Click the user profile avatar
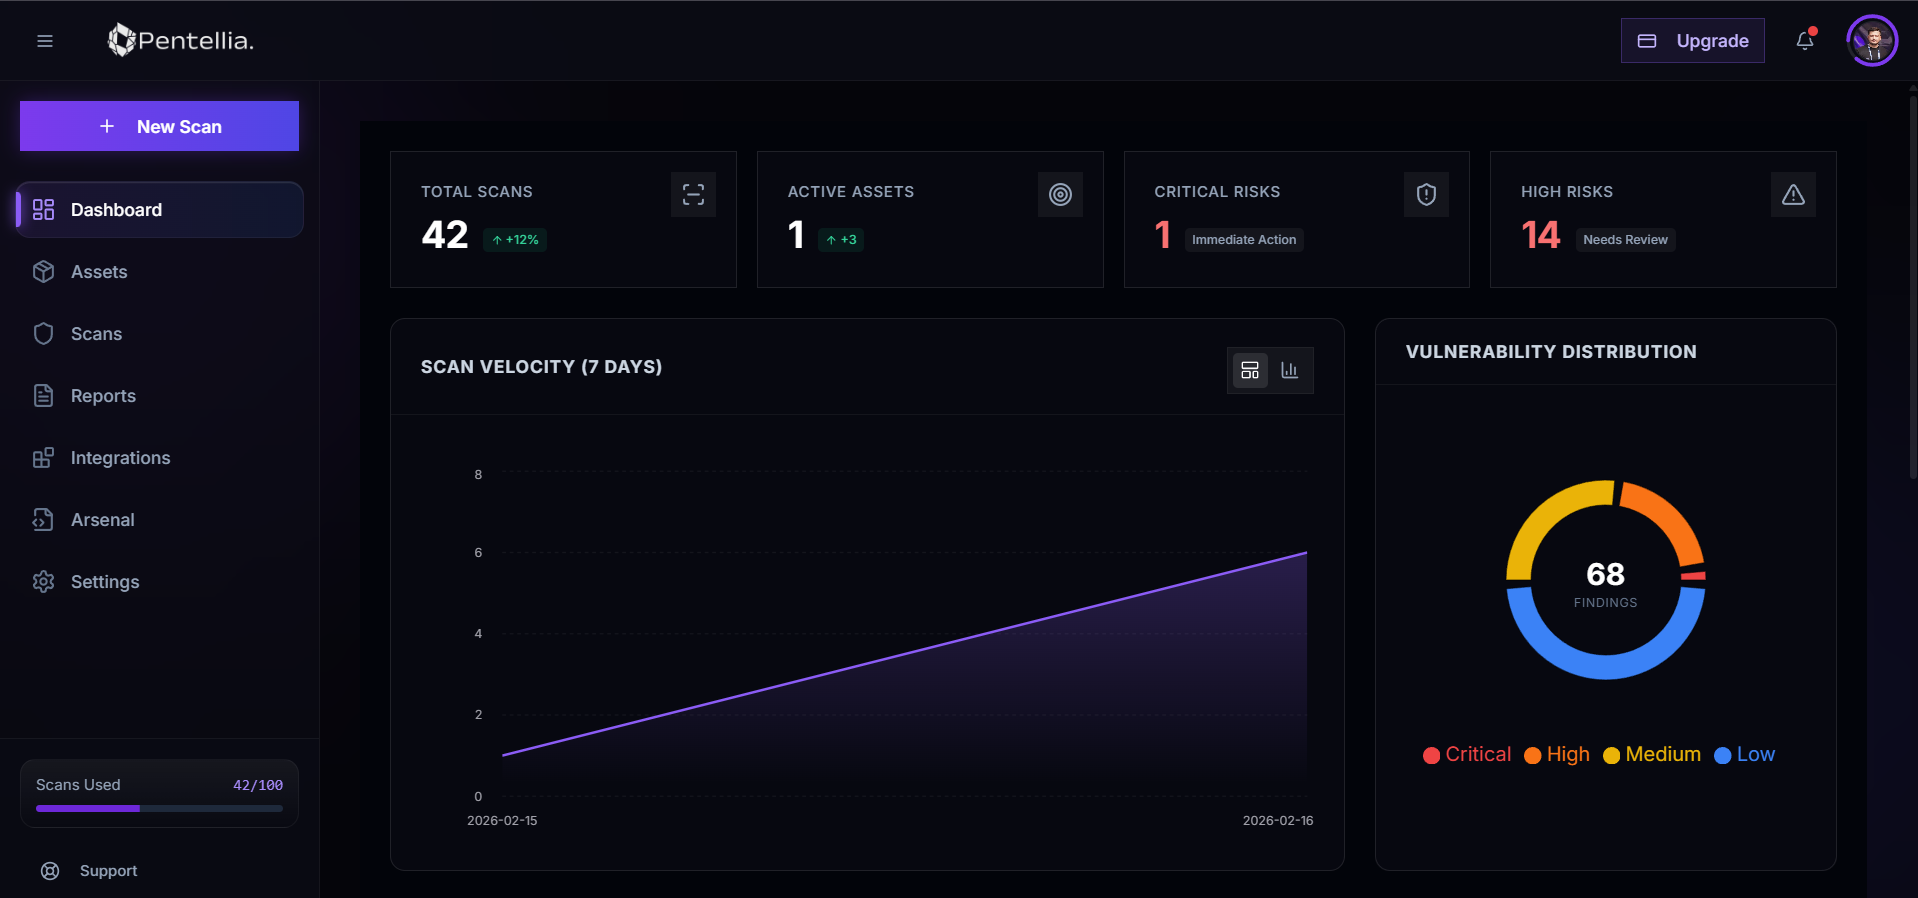Screen dimensions: 1918x898 [1871, 41]
